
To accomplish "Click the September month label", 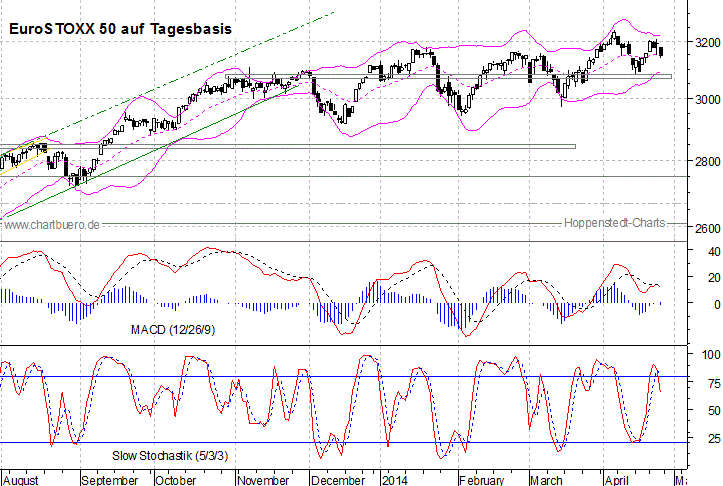I will [x=110, y=480].
